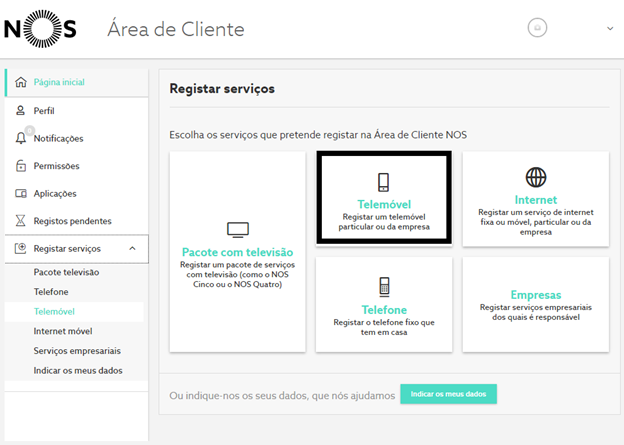Click the TV icon on Pacote com televisão card
The height and width of the screenshot is (445, 624).
point(238,230)
